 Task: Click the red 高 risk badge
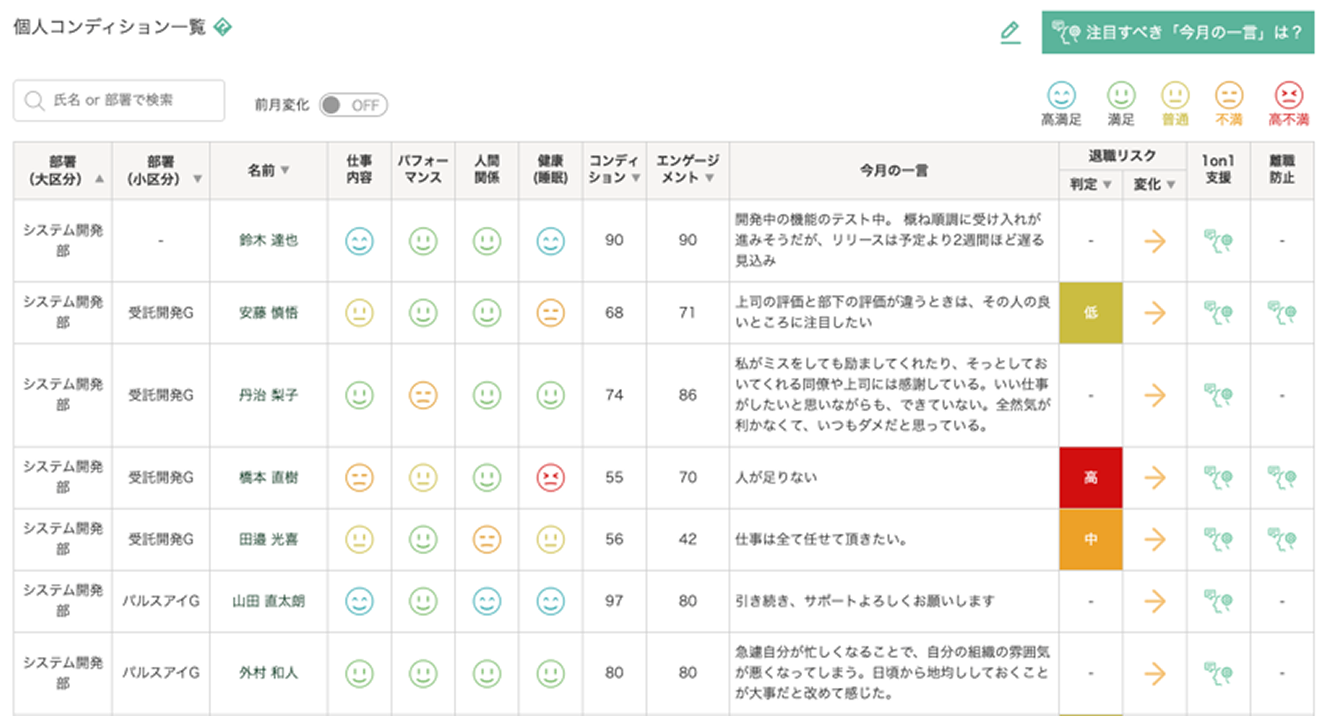click(x=1091, y=478)
